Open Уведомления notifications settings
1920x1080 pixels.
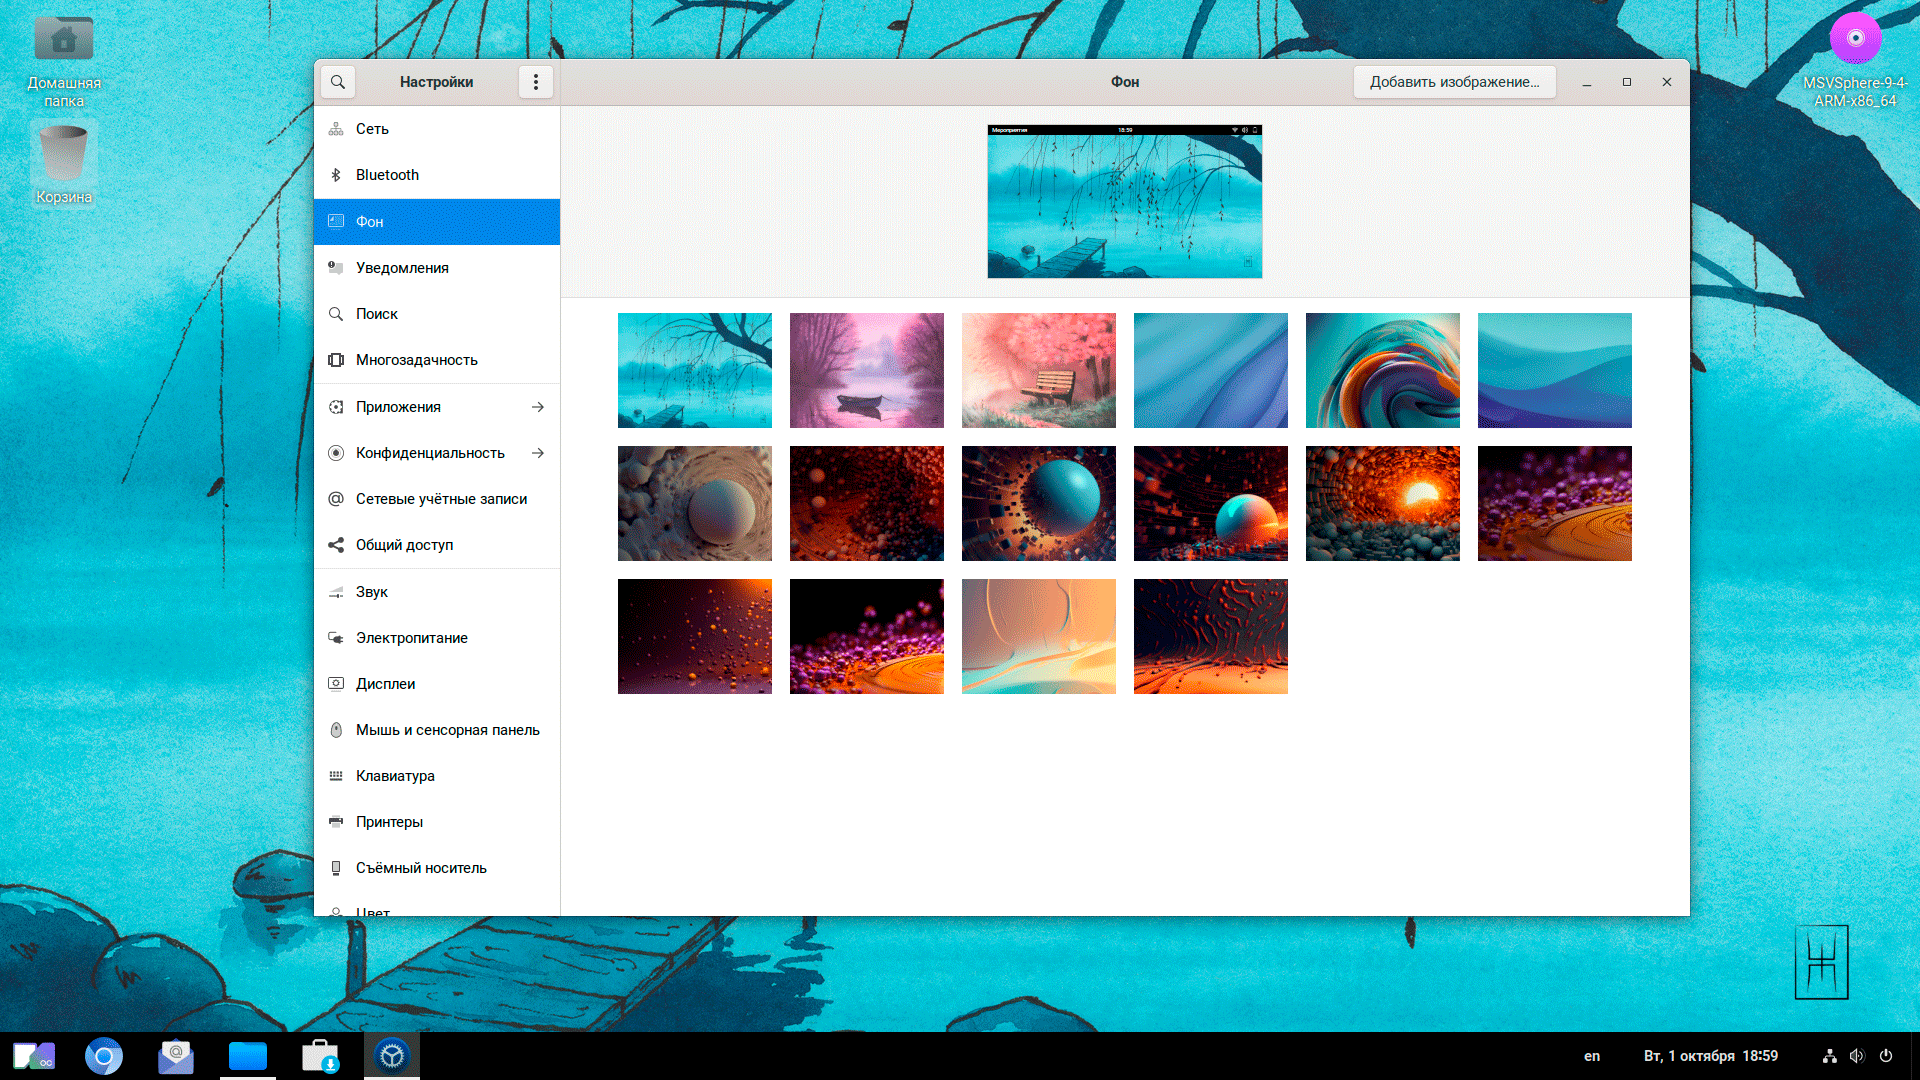pos(402,268)
